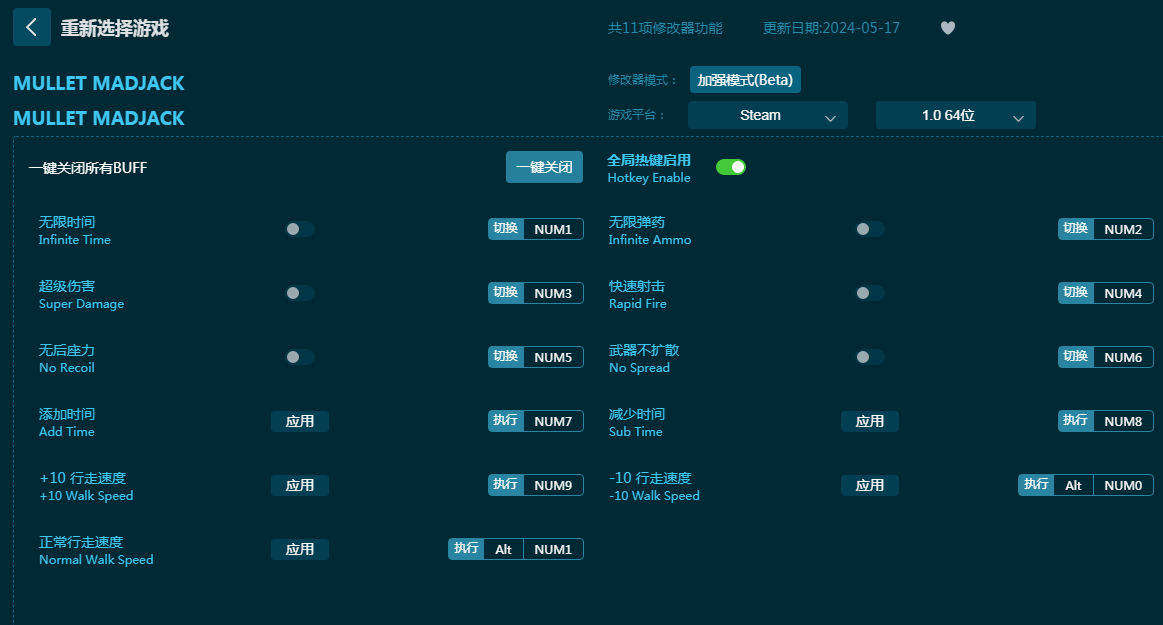Apply the Sub Time cheat
The width and height of the screenshot is (1163, 625).
869,421
